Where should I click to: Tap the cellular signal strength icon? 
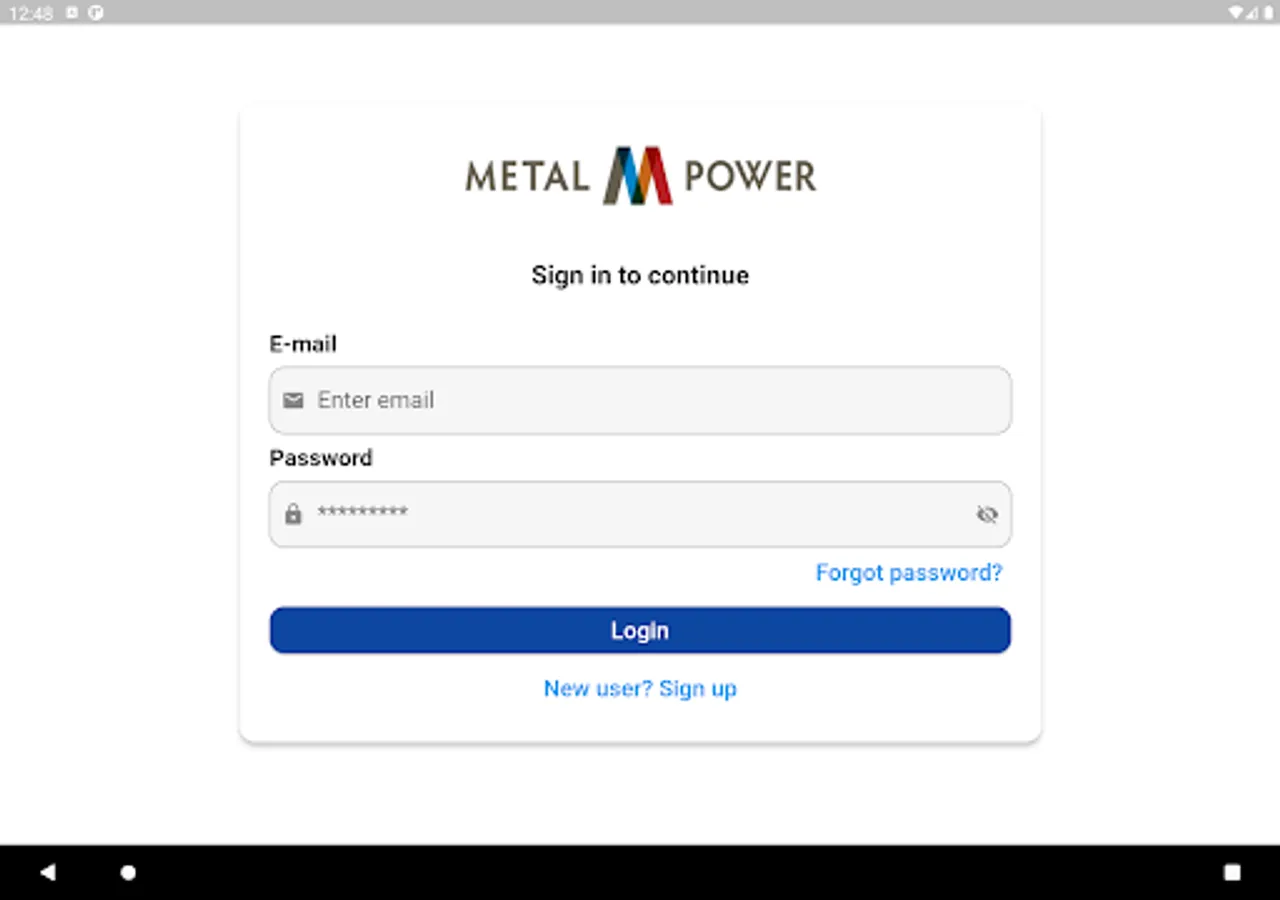click(x=1253, y=13)
